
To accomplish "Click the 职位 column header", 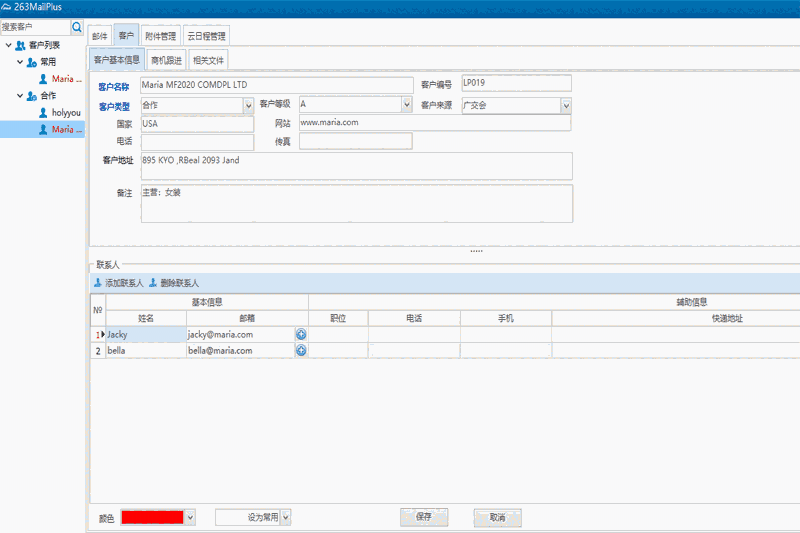I will pos(338,318).
